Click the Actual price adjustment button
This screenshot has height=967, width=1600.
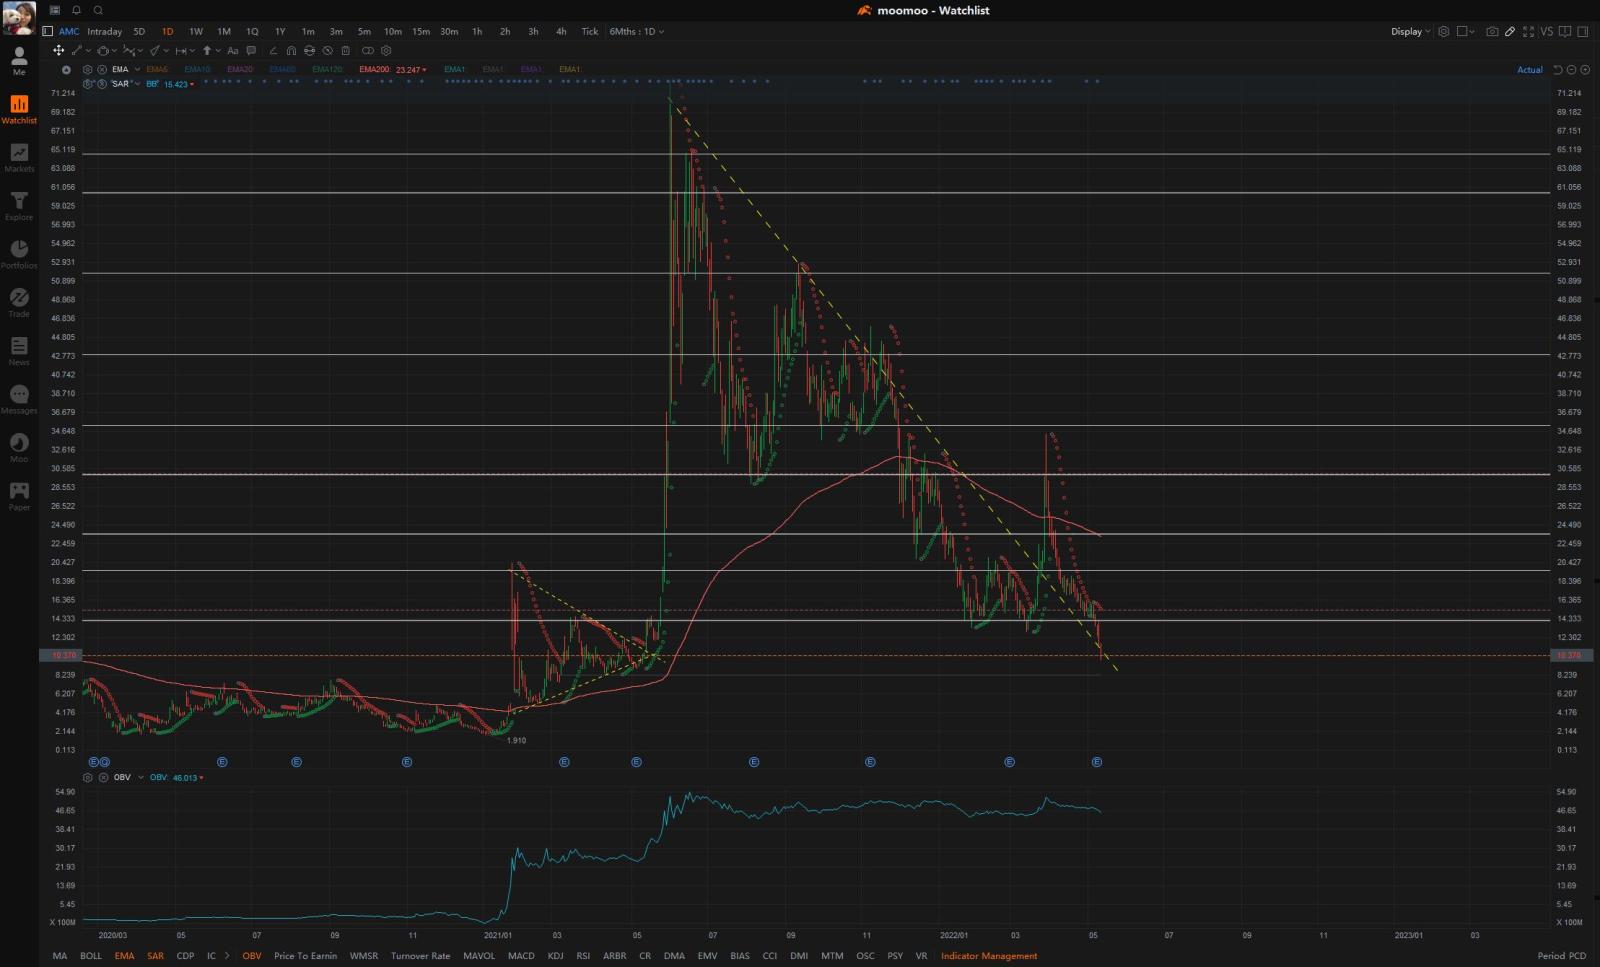point(1530,69)
